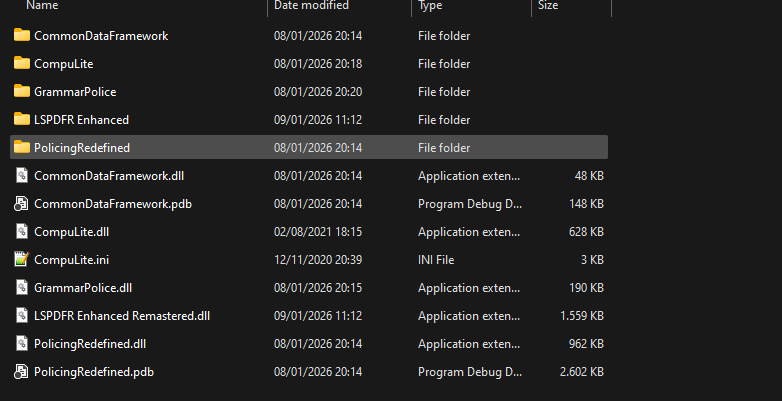Image resolution: width=782 pixels, height=401 pixels.
Task: Select the PolicingRedefined.pdb file name
Action: point(94,372)
